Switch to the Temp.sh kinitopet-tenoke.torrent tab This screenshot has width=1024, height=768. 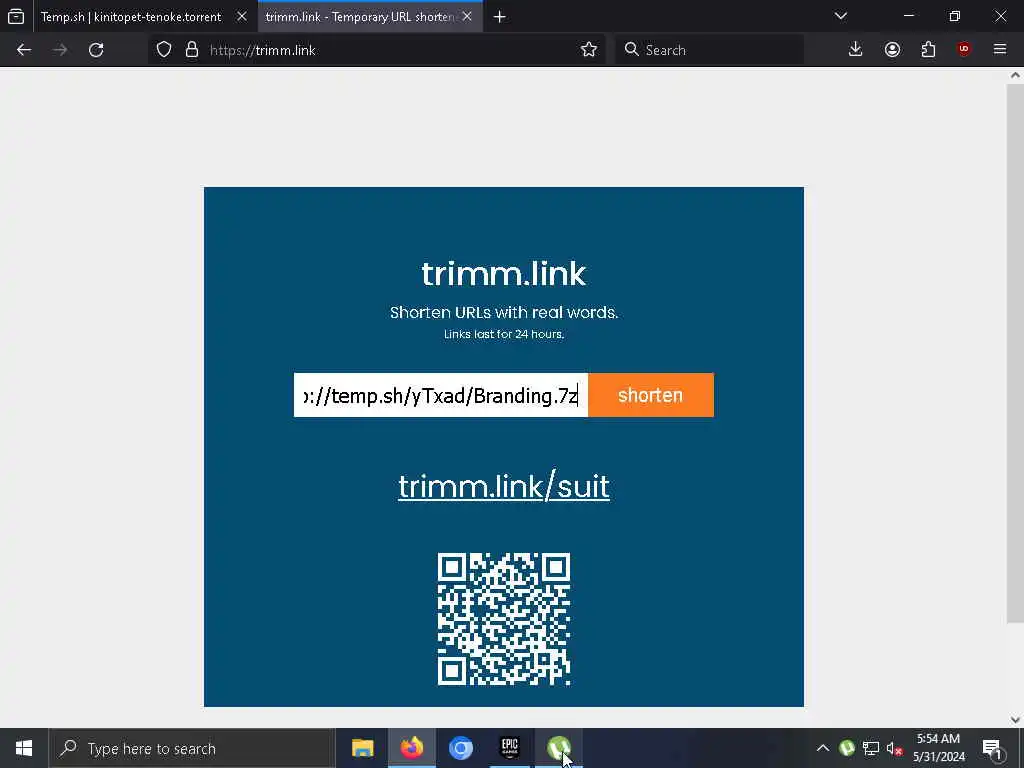131,16
